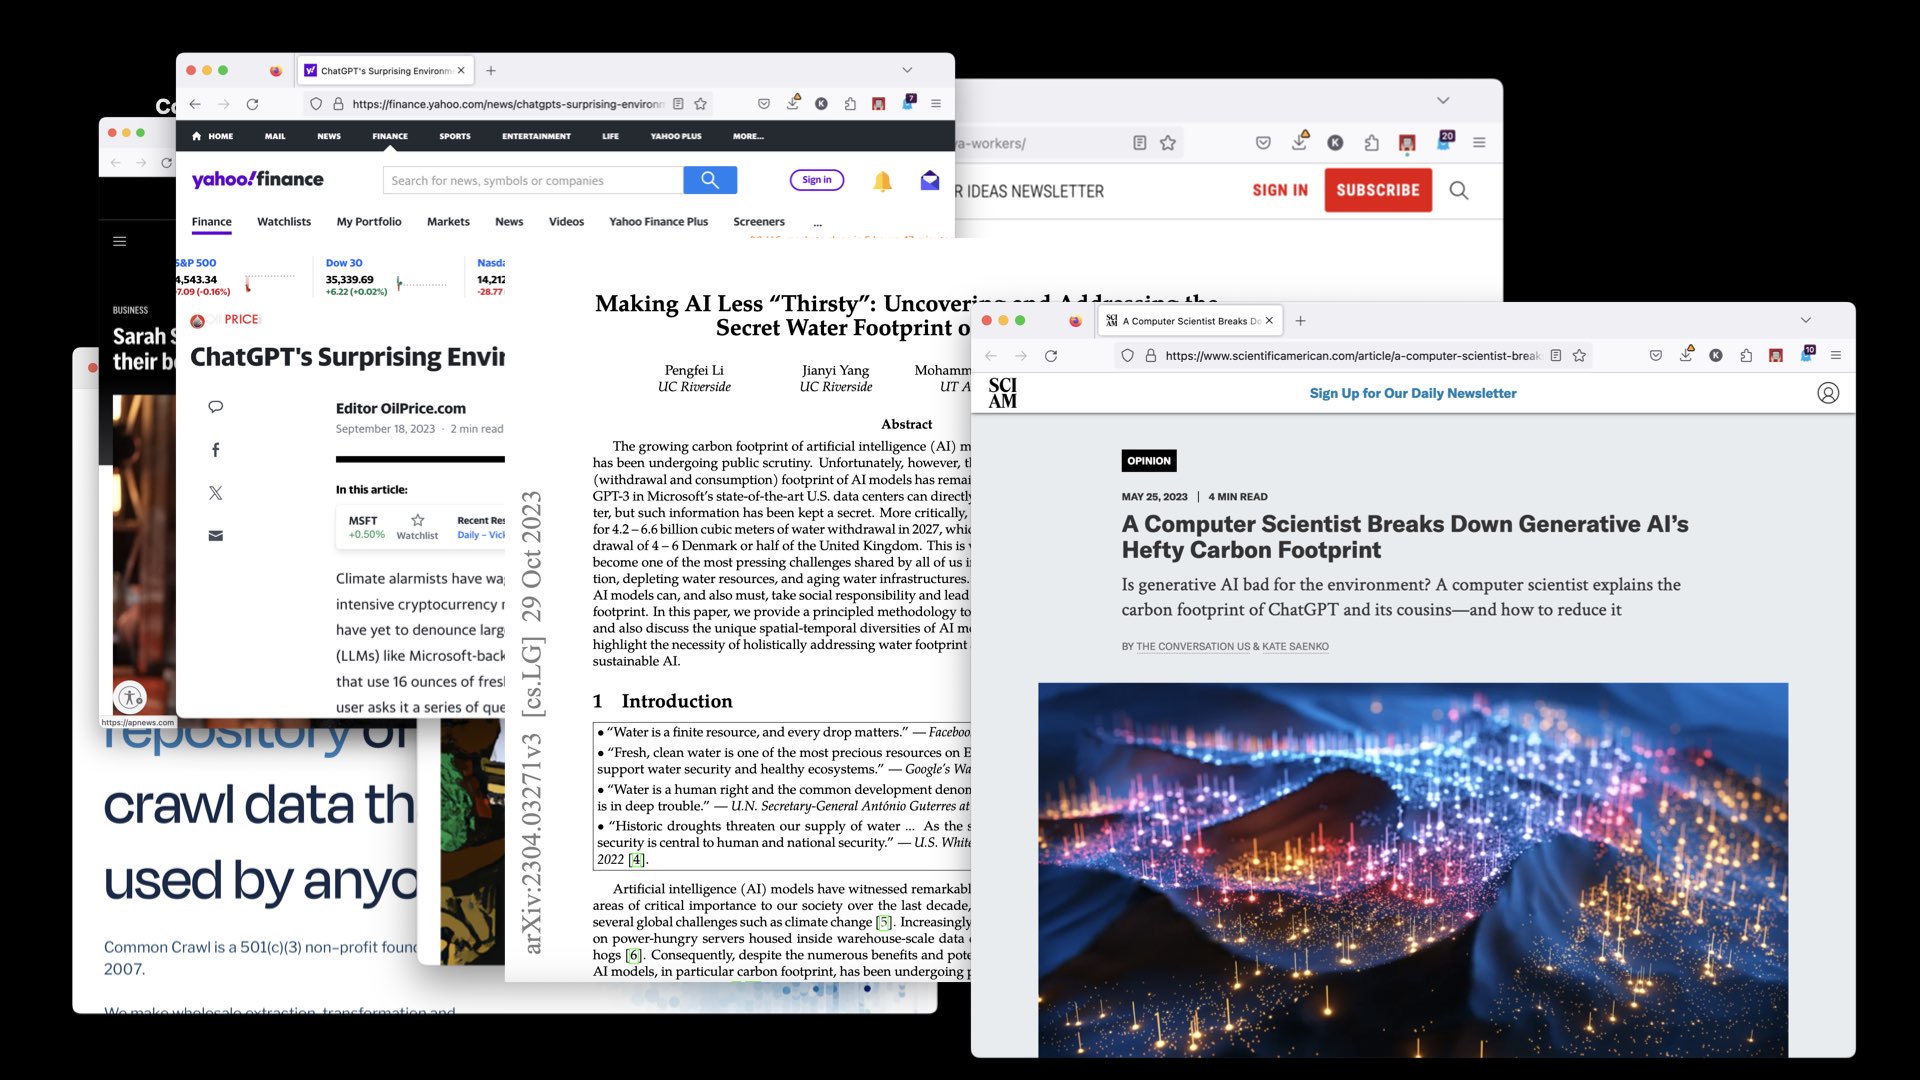1920x1080 pixels.
Task: Bookmark the Scientific American page with star
Action: pyautogui.click(x=1579, y=356)
